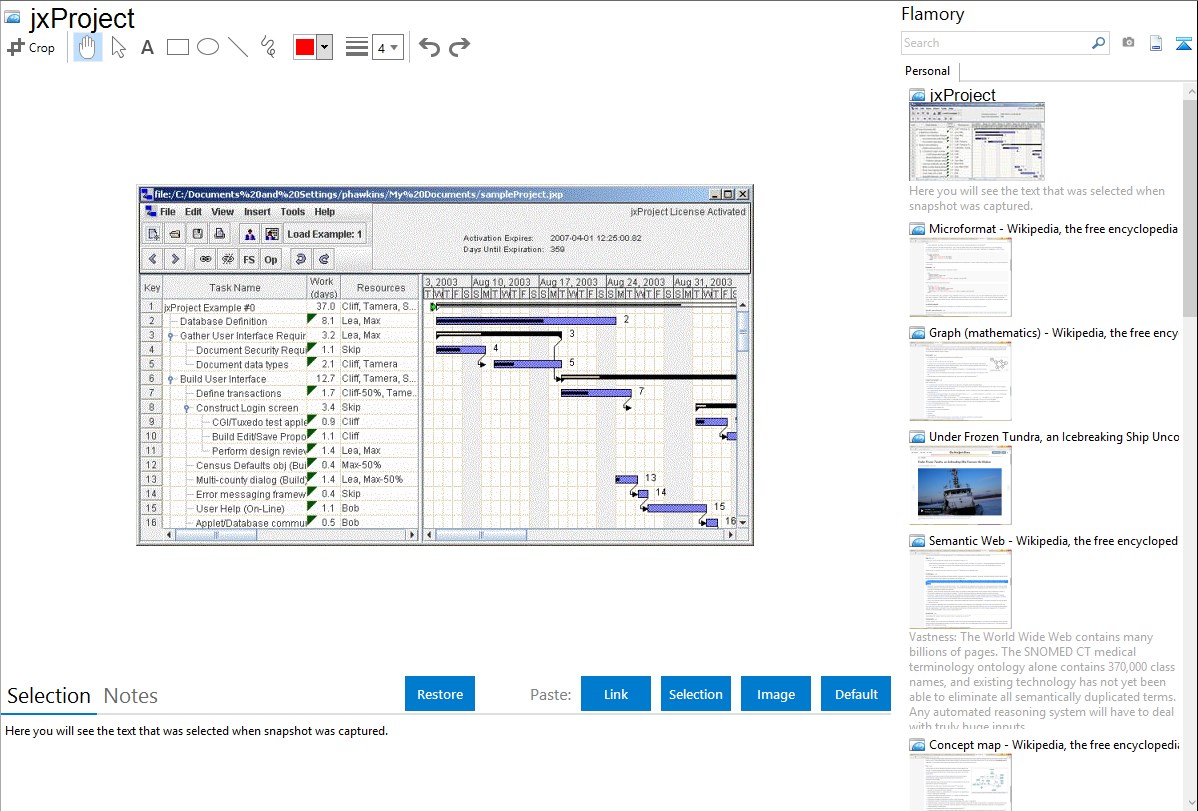Choose the freehand squiggle tool
The height and width of the screenshot is (811, 1198).
click(x=268, y=47)
